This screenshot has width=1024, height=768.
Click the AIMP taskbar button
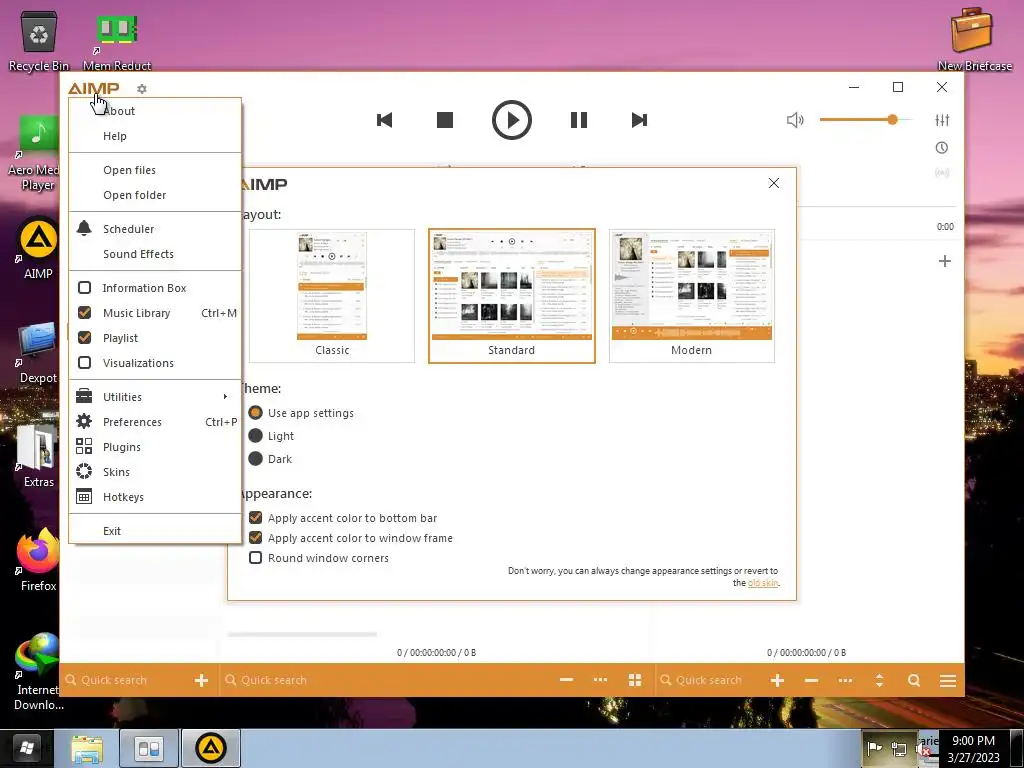(x=210, y=748)
